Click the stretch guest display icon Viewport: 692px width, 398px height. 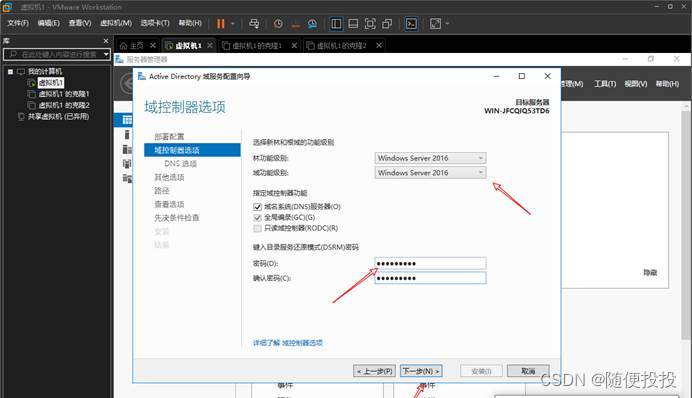[x=435, y=24]
